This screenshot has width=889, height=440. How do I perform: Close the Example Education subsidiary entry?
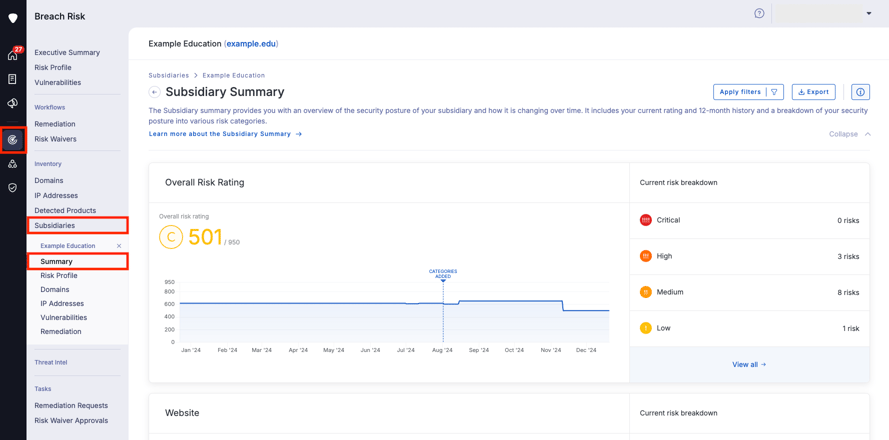pyautogui.click(x=119, y=246)
